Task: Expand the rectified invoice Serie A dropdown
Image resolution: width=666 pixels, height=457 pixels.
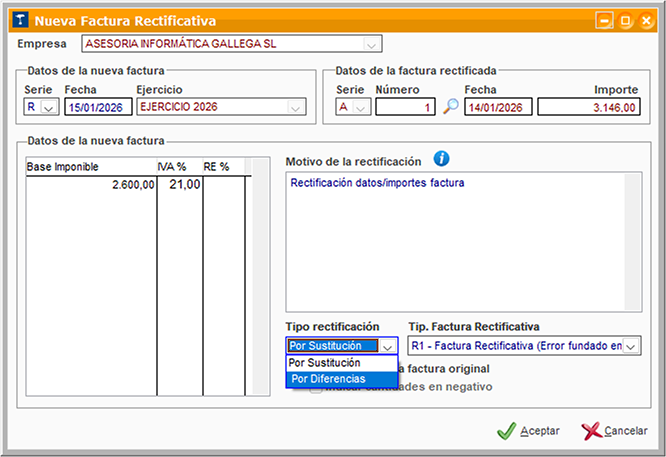Action: [361, 107]
